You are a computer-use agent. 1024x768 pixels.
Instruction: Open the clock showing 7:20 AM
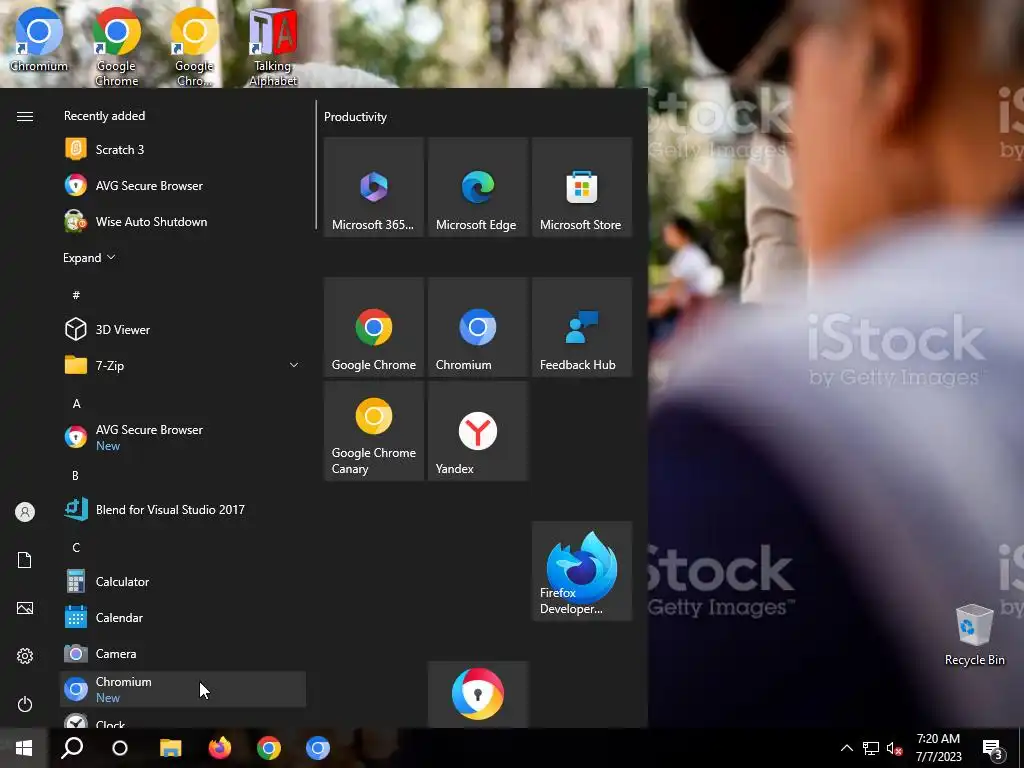[x=938, y=748]
